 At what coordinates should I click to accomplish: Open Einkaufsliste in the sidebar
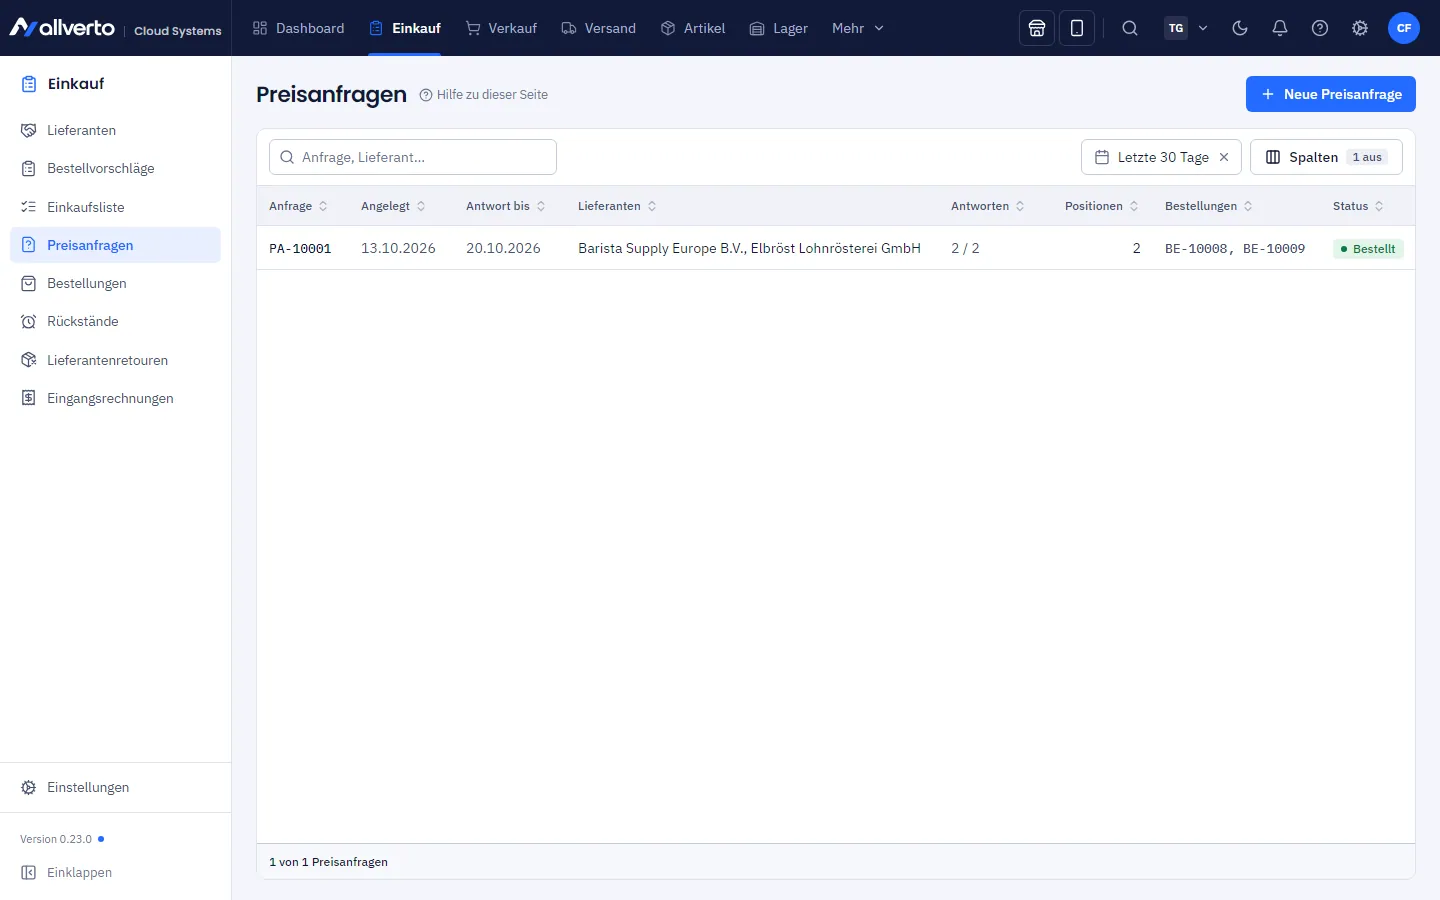click(x=115, y=207)
